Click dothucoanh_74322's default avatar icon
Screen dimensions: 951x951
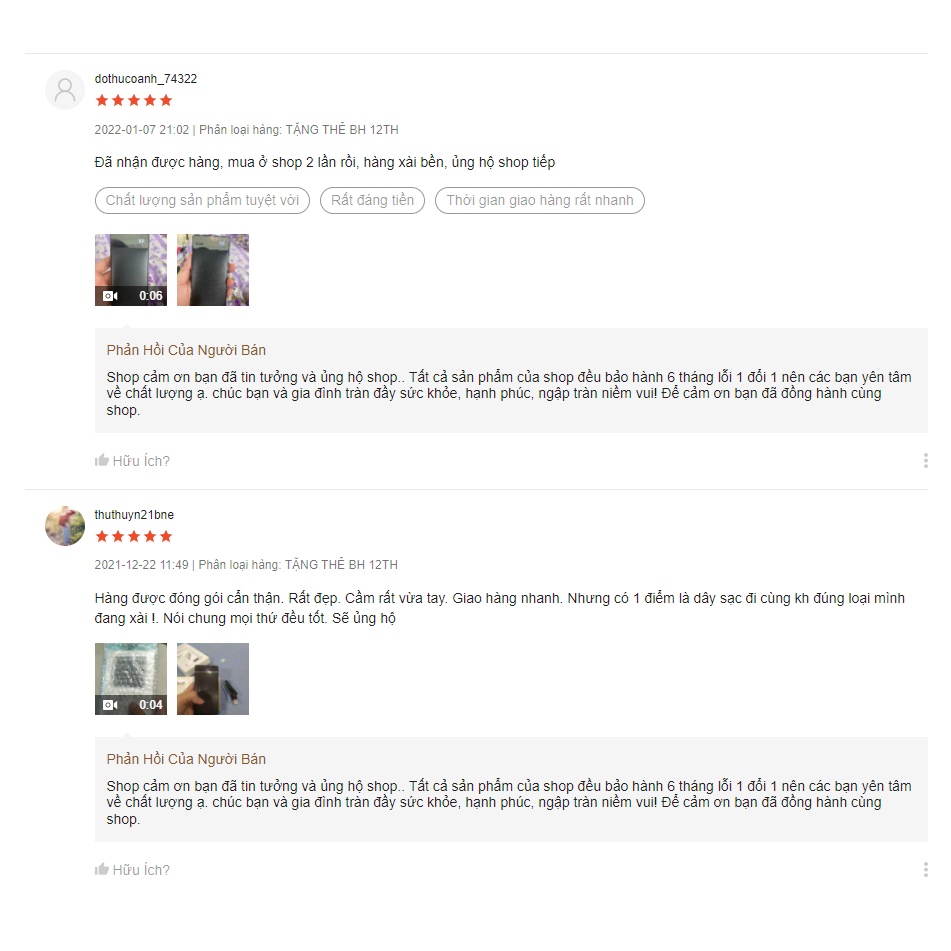point(65,90)
